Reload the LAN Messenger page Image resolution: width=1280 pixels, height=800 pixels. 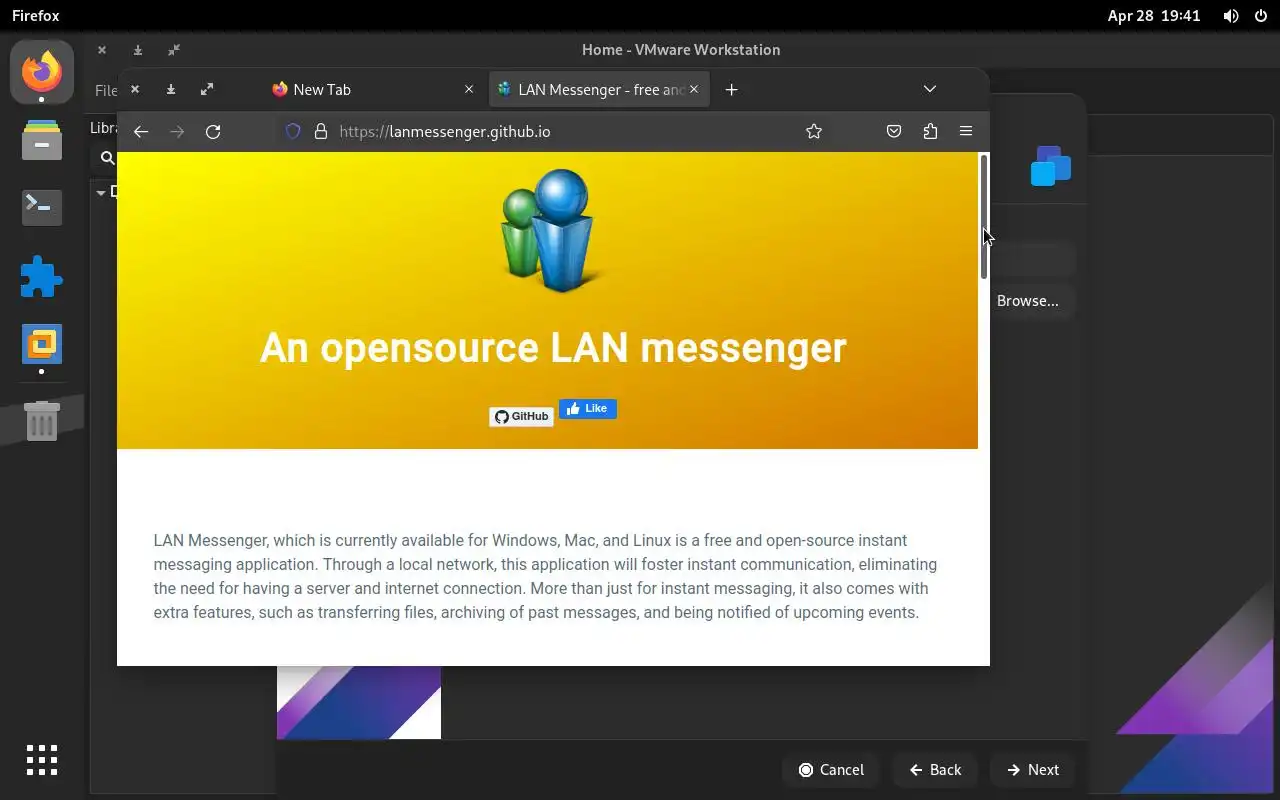(x=213, y=131)
